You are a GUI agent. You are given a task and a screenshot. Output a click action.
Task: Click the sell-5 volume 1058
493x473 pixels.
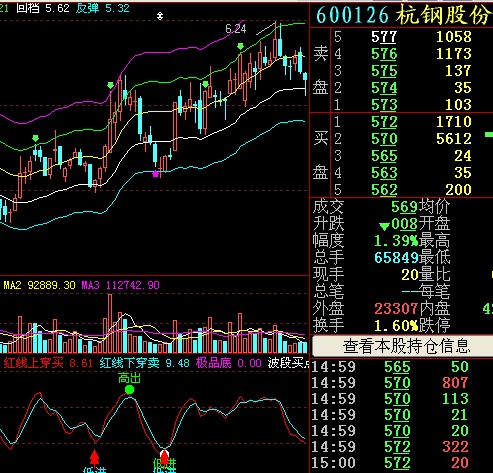pyautogui.click(x=454, y=37)
